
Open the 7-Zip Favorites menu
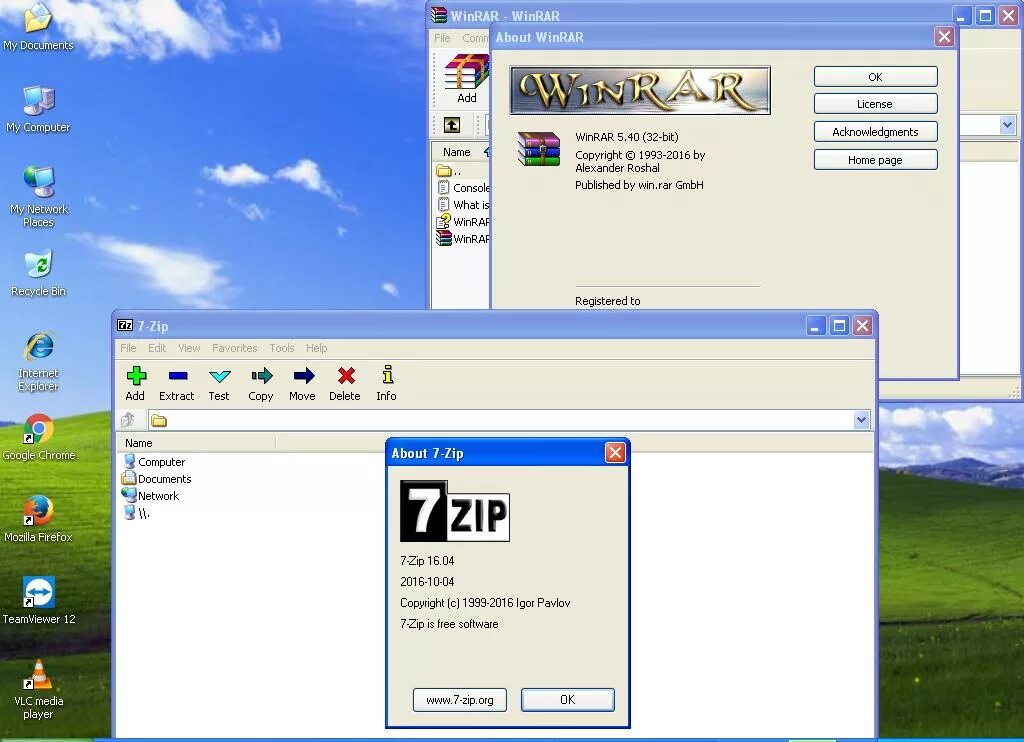(x=234, y=348)
